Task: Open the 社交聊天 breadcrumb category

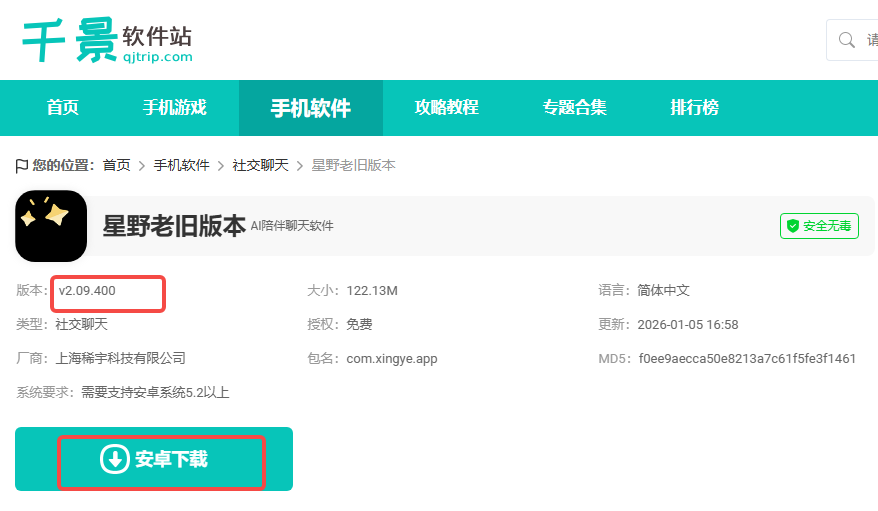Action: click(x=260, y=165)
